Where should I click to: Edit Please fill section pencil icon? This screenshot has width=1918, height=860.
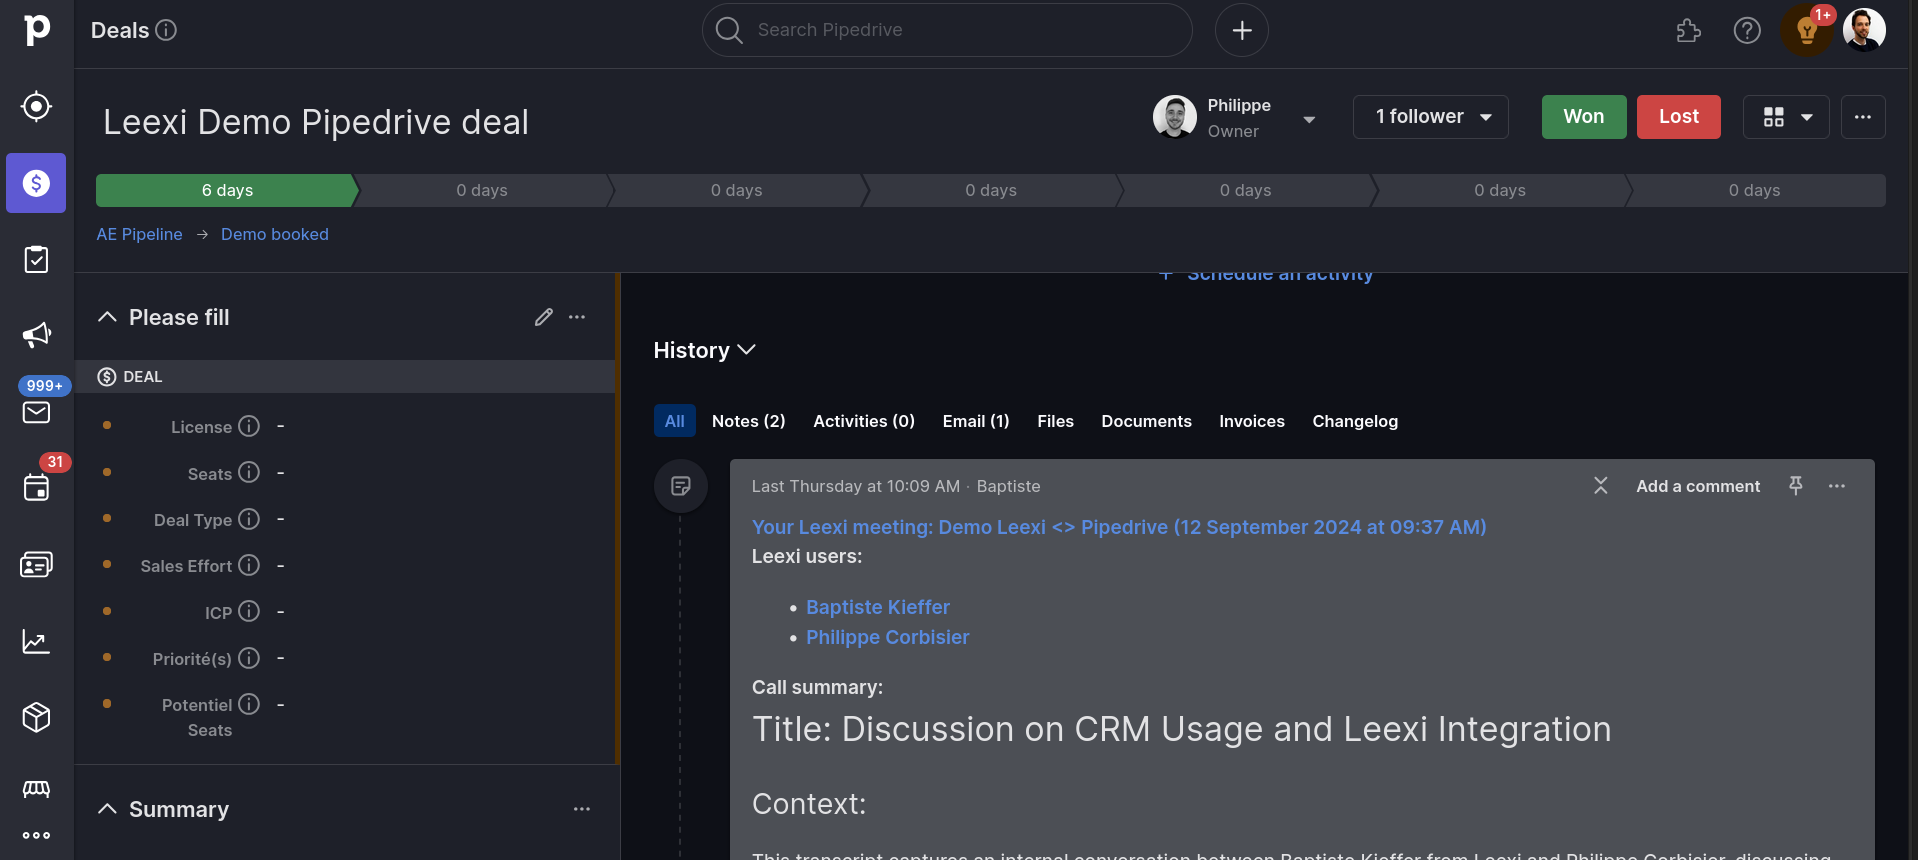click(544, 317)
